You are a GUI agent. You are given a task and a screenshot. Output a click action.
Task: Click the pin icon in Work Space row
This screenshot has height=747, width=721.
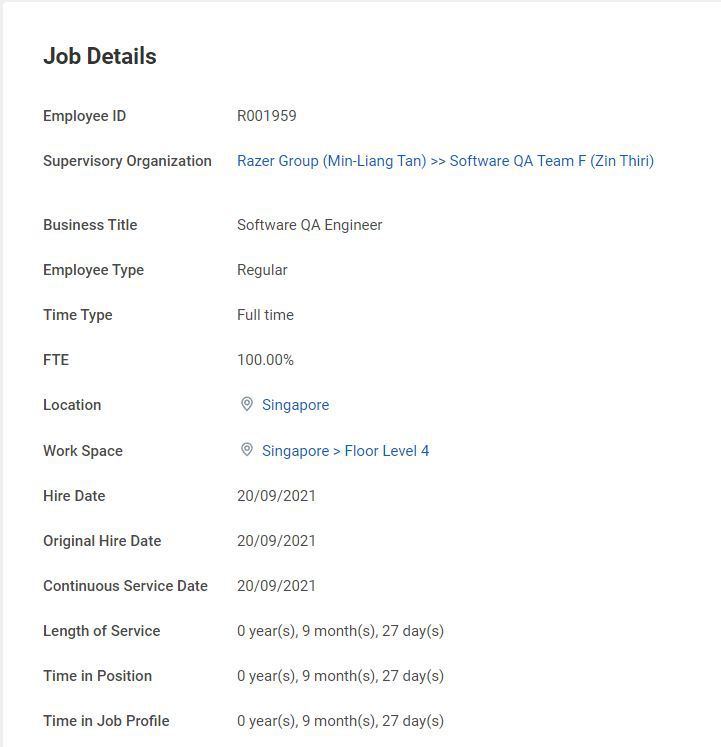click(x=246, y=450)
